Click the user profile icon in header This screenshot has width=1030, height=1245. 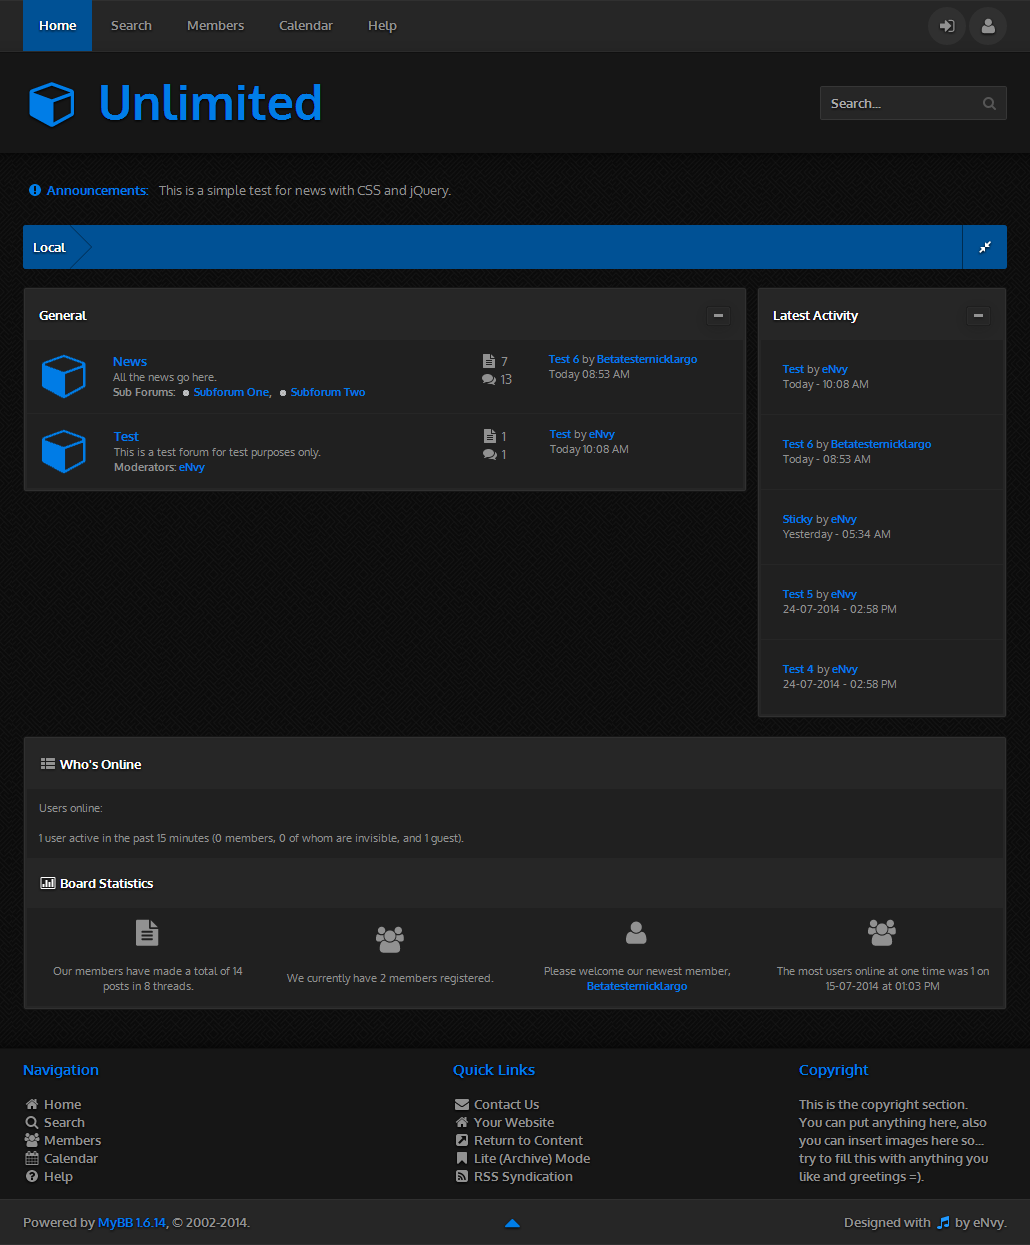988,26
